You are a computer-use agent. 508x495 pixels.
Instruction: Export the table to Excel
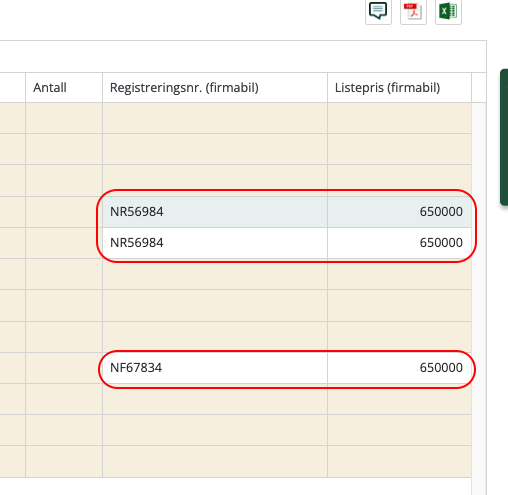point(448,12)
